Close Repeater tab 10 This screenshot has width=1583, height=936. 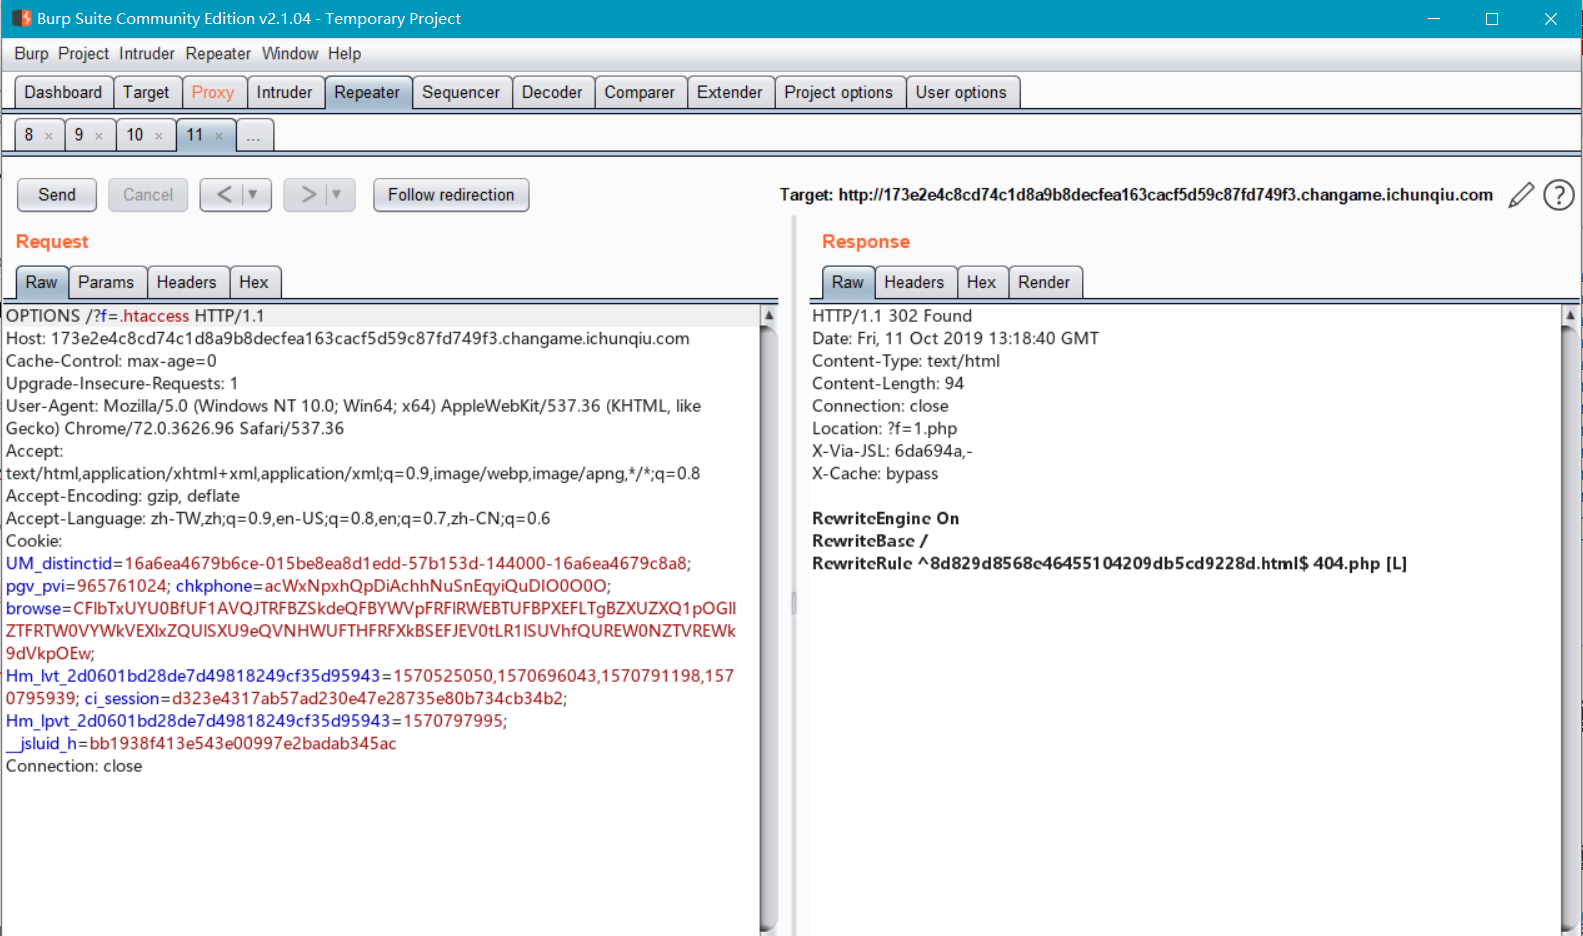click(158, 136)
